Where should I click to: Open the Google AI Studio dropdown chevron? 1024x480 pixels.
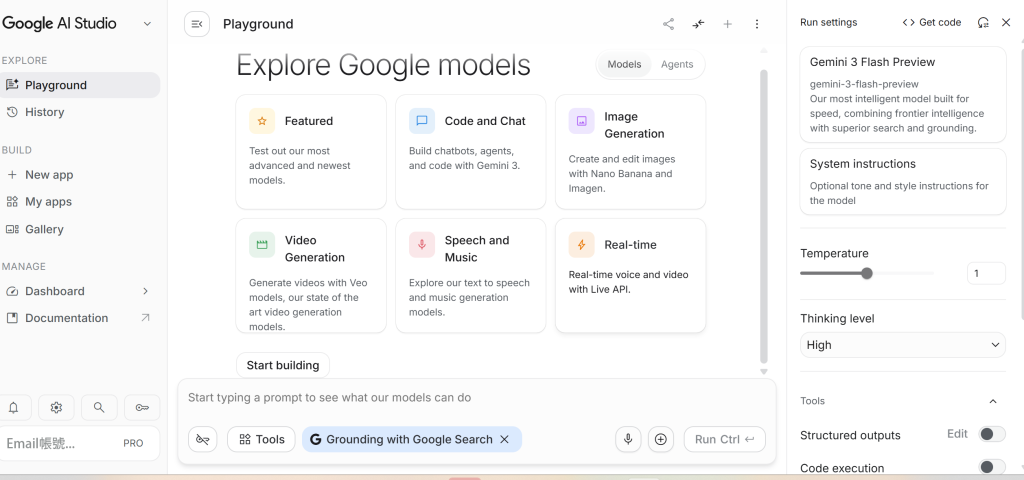point(148,24)
